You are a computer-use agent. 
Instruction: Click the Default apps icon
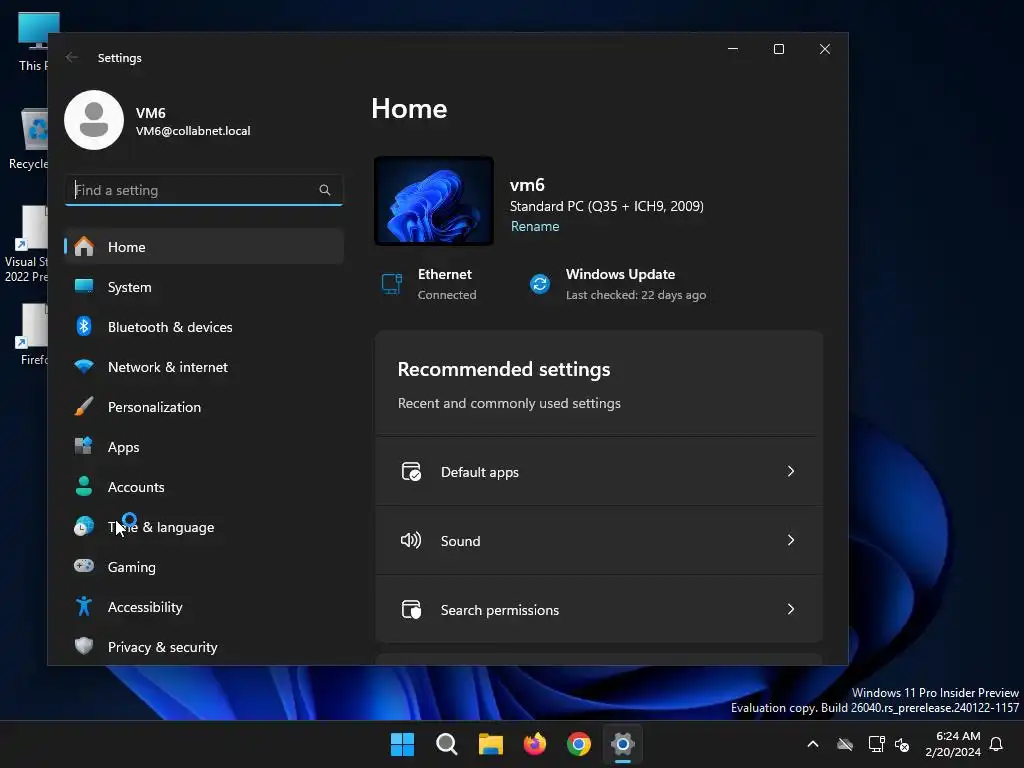pyautogui.click(x=411, y=472)
